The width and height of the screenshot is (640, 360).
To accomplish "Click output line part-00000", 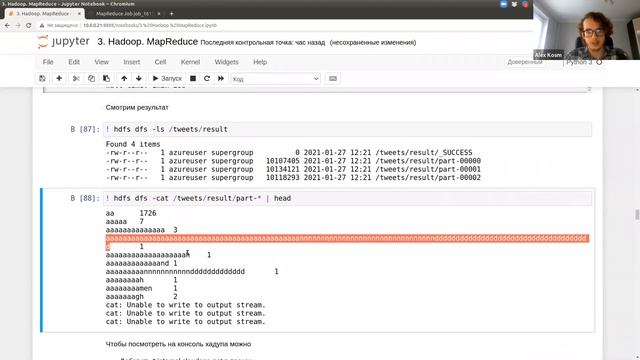I will (293, 161).
